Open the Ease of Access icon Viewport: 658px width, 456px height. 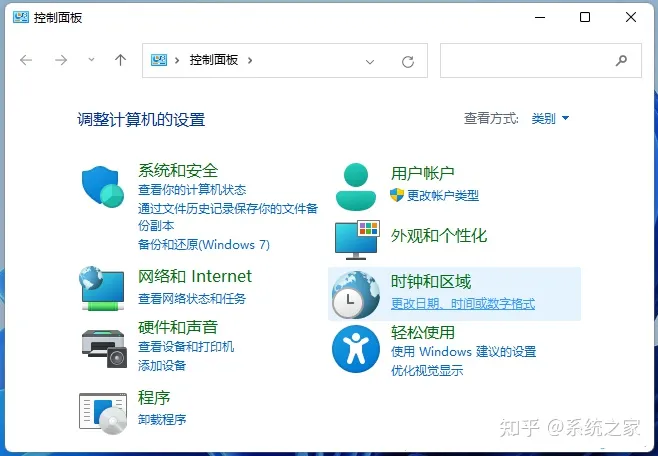tap(356, 349)
